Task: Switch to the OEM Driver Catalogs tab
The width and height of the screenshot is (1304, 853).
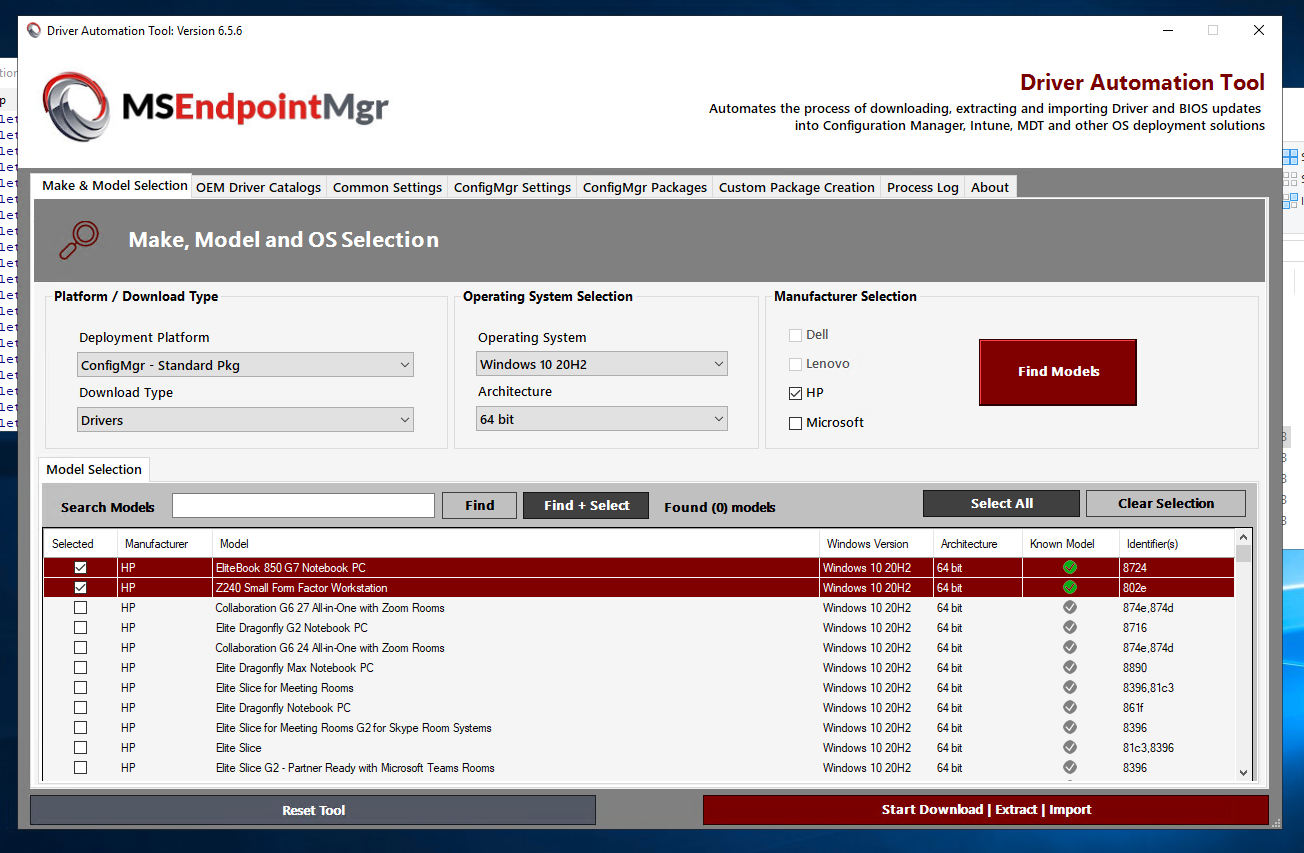Action: pyautogui.click(x=258, y=186)
